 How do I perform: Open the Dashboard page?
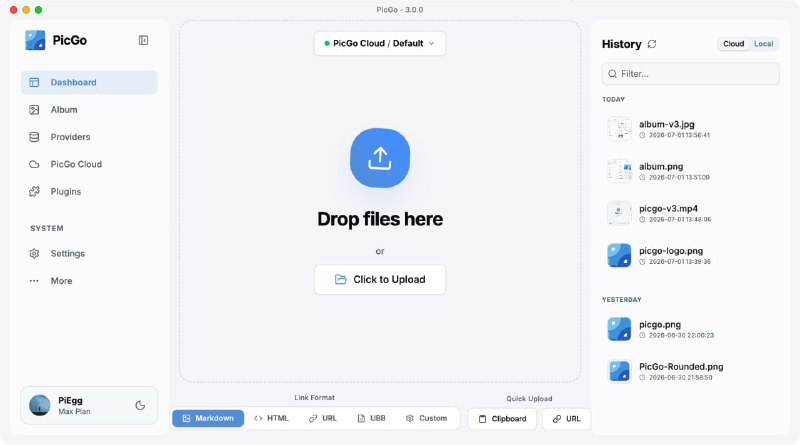point(89,82)
